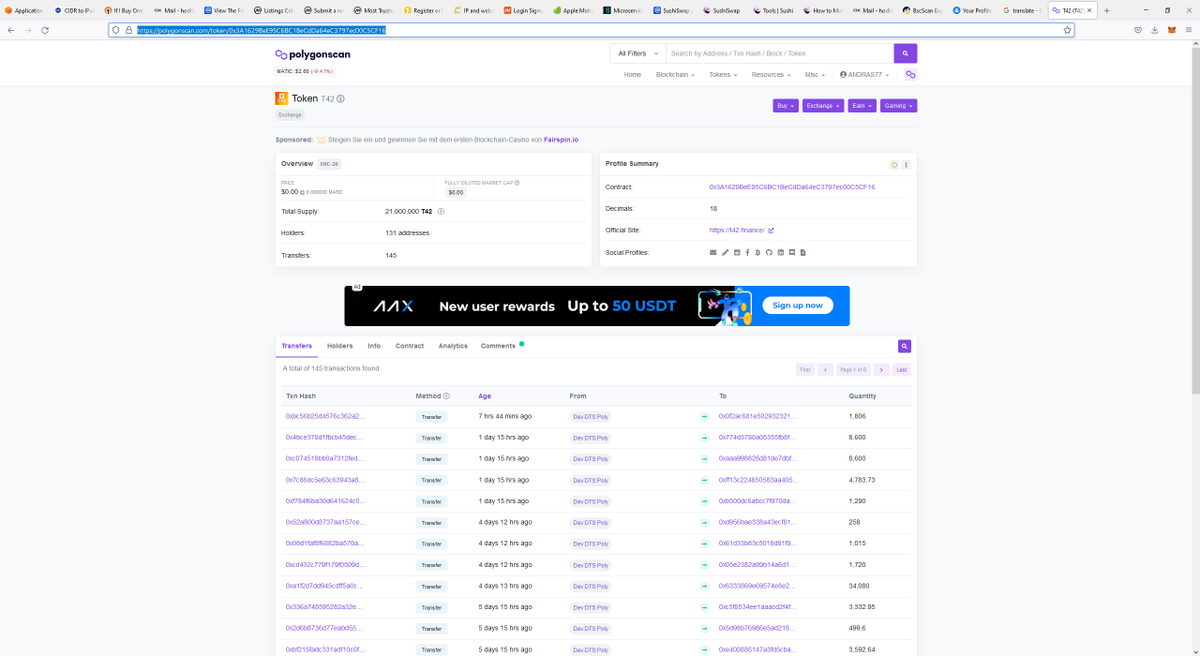Click the GitHub social profile icon
This screenshot has height=656, width=1200.
coord(769,252)
